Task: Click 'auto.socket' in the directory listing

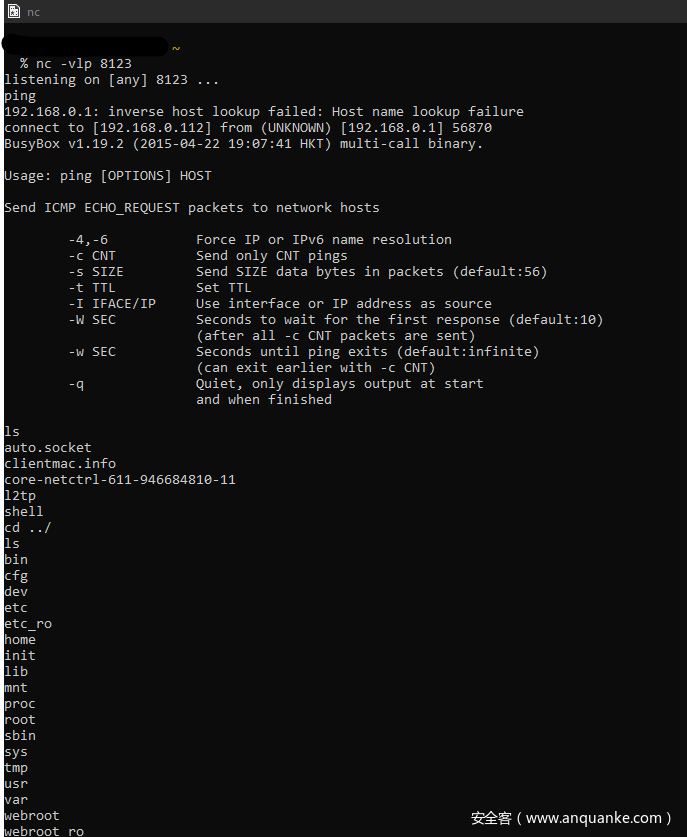Action: pos(47,448)
